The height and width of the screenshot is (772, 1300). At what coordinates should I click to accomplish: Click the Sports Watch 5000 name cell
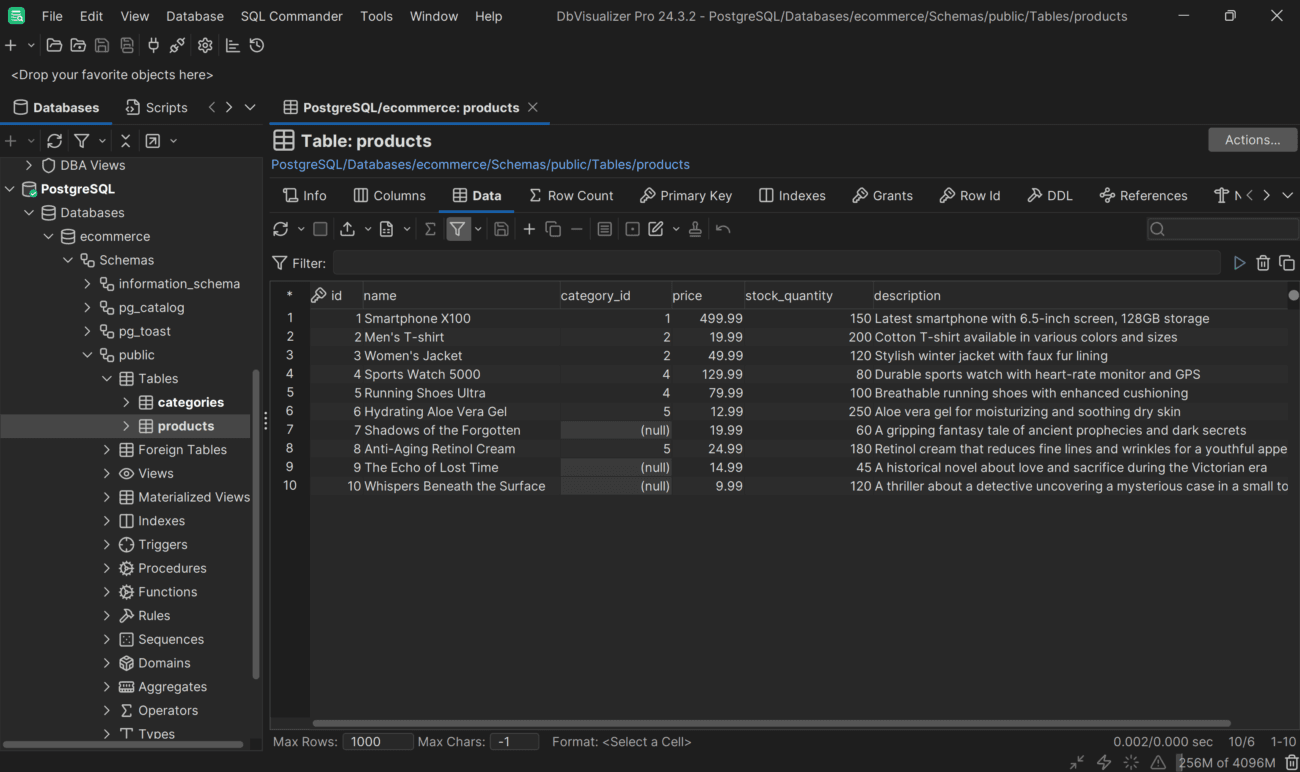[460, 374]
